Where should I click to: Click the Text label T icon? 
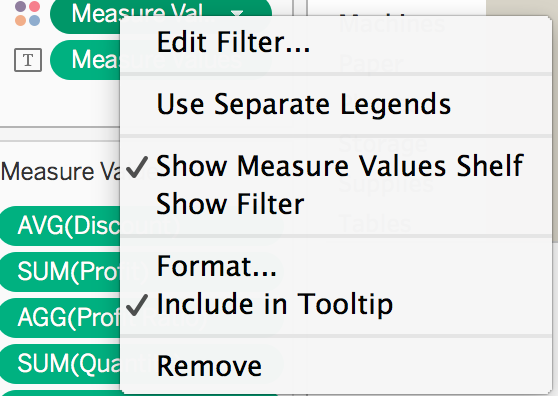click(x=28, y=60)
